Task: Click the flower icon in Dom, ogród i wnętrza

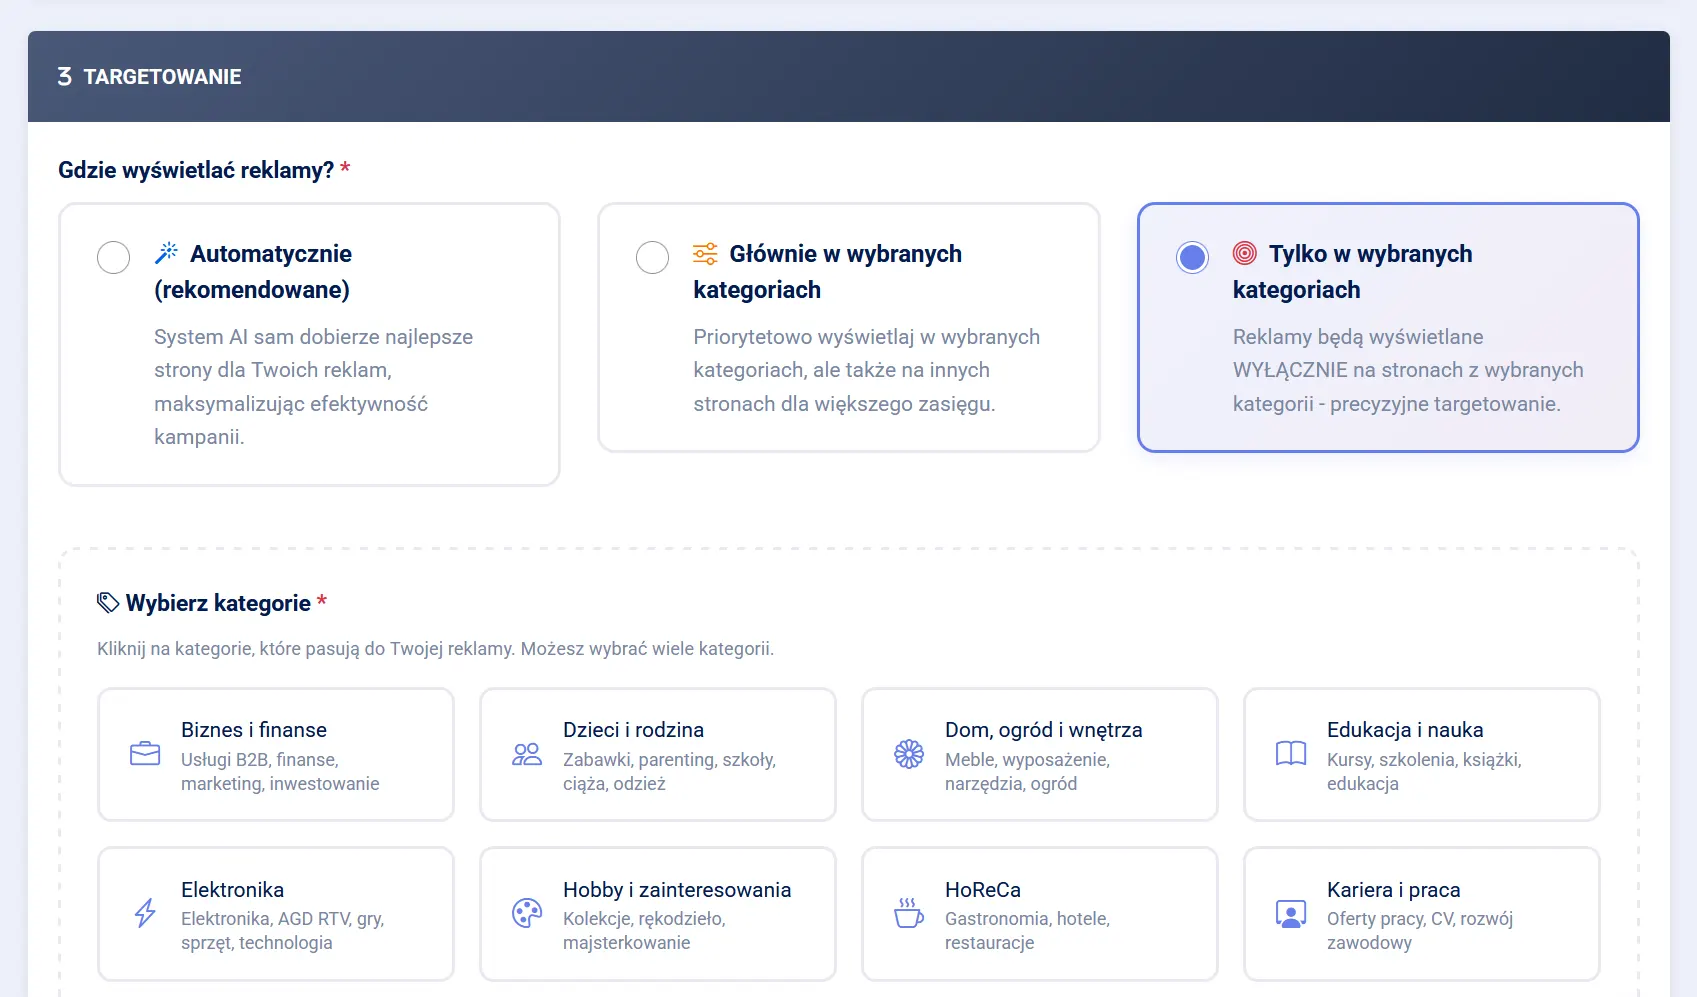Action: (909, 754)
